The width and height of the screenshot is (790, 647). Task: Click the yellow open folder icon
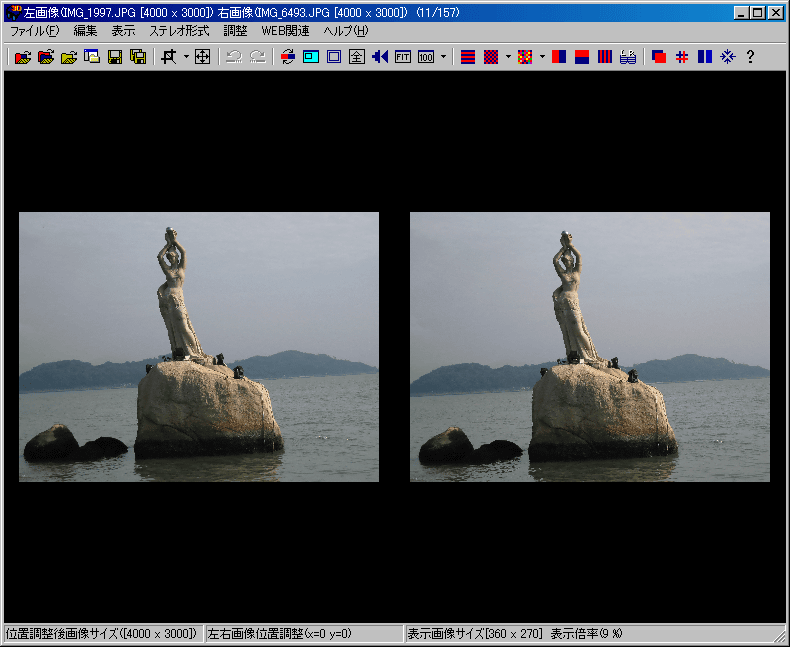[x=69, y=56]
